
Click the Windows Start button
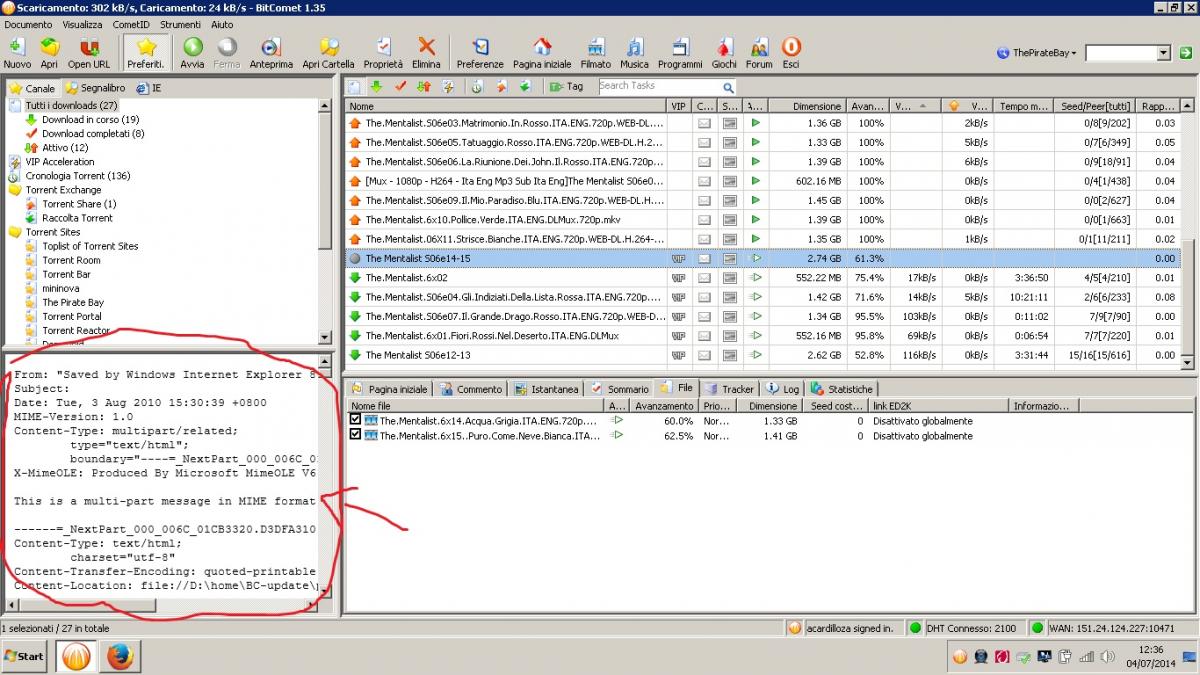pyautogui.click(x=24, y=656)
